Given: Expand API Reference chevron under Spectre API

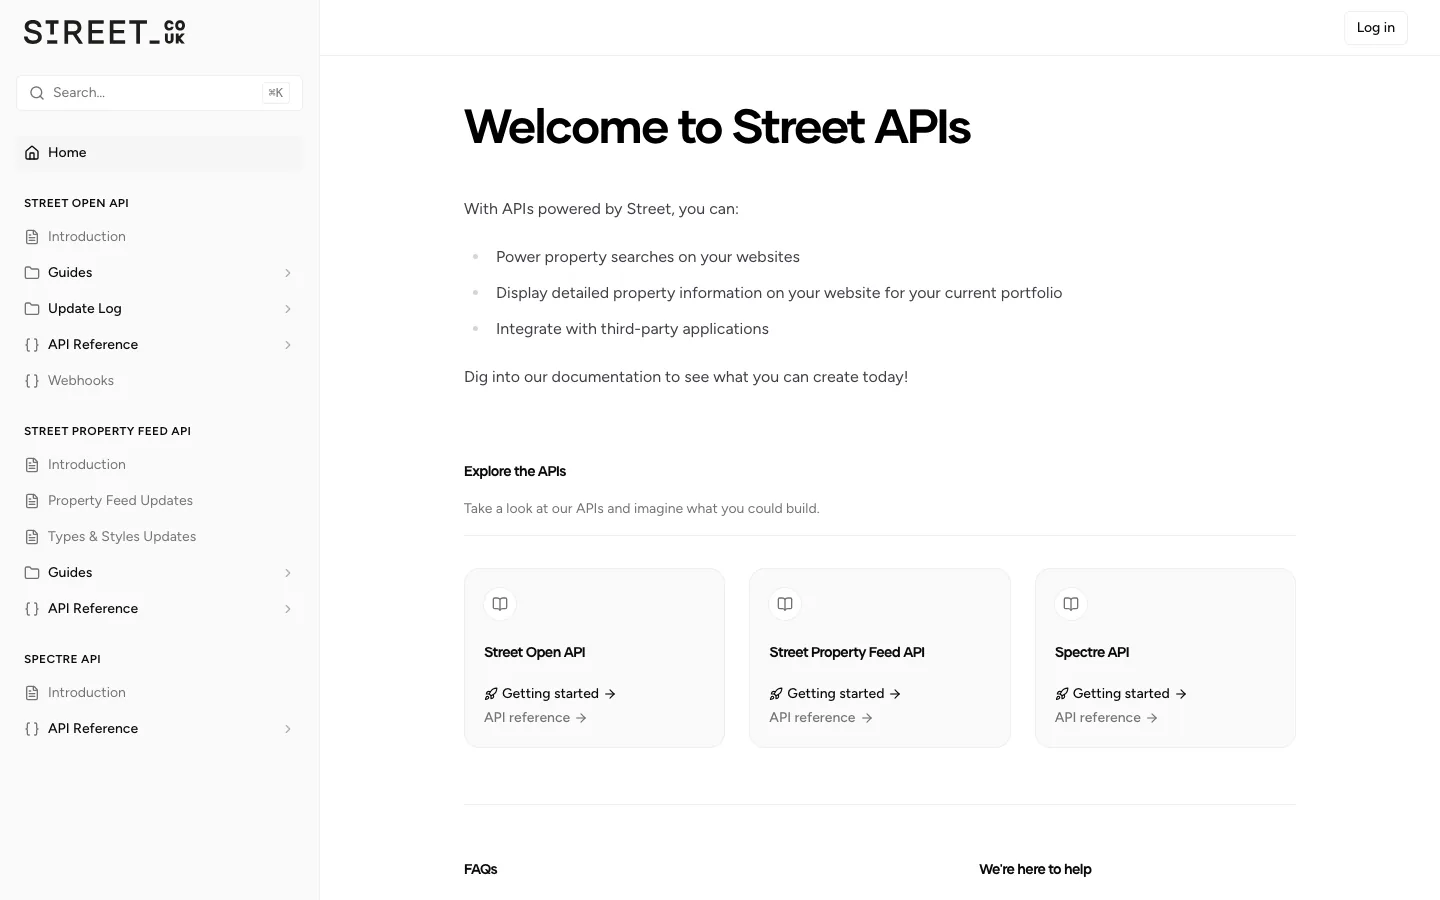Looking at the screenshot, I should click(x=288, y=729).
